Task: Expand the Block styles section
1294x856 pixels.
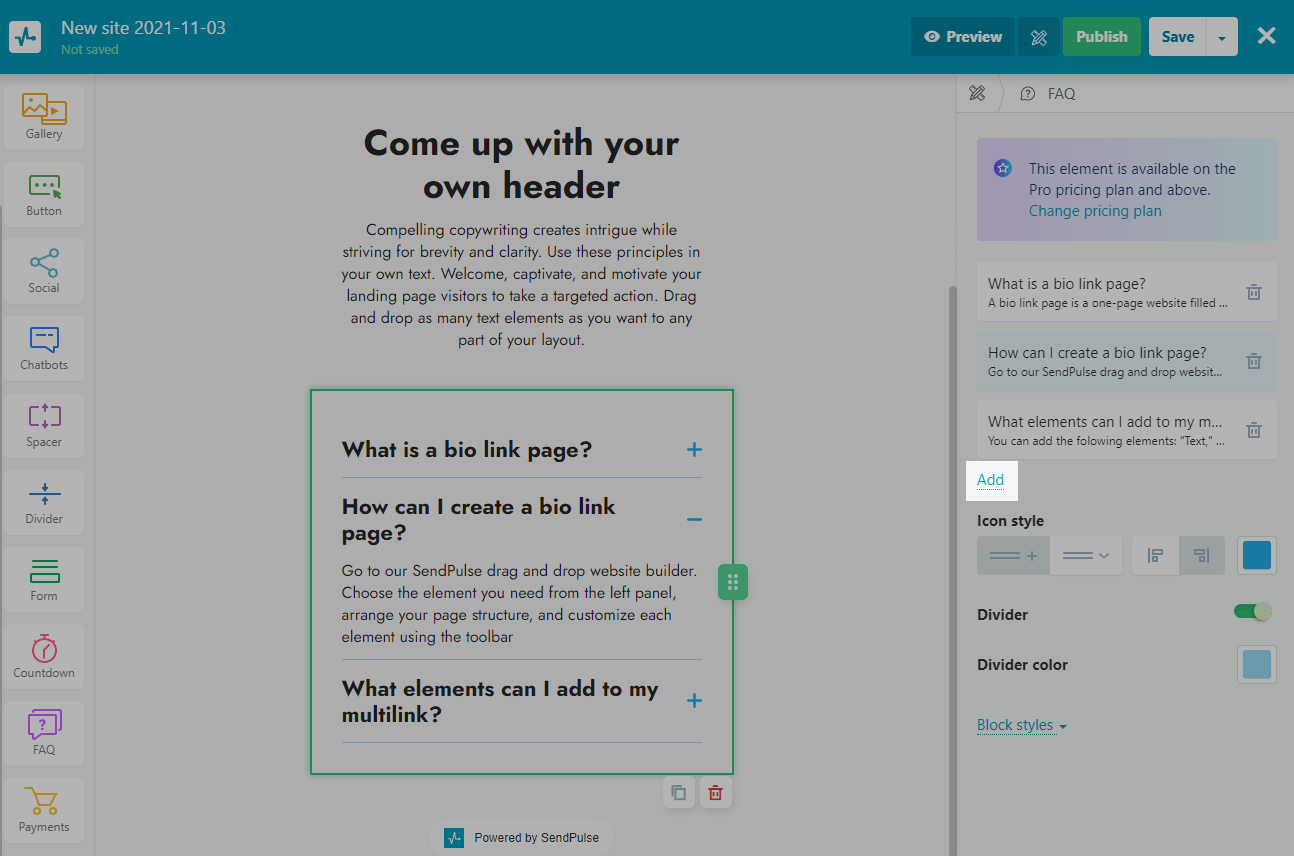Action: 1021,725
